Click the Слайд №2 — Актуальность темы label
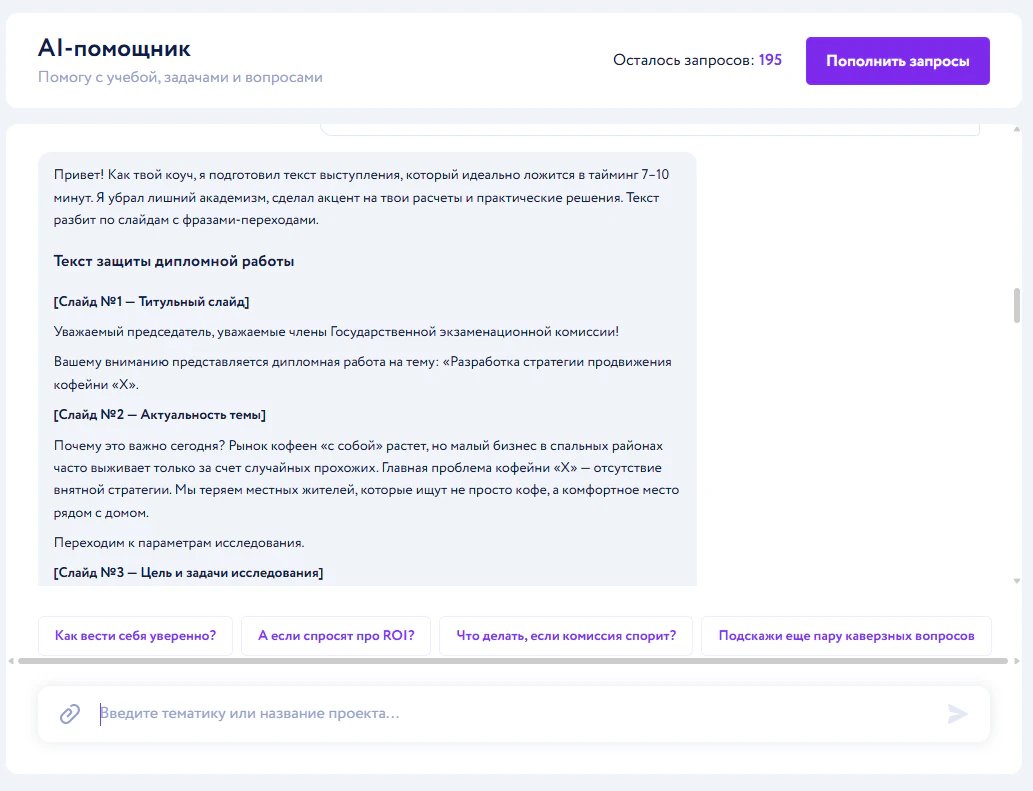 coord(159,415)
